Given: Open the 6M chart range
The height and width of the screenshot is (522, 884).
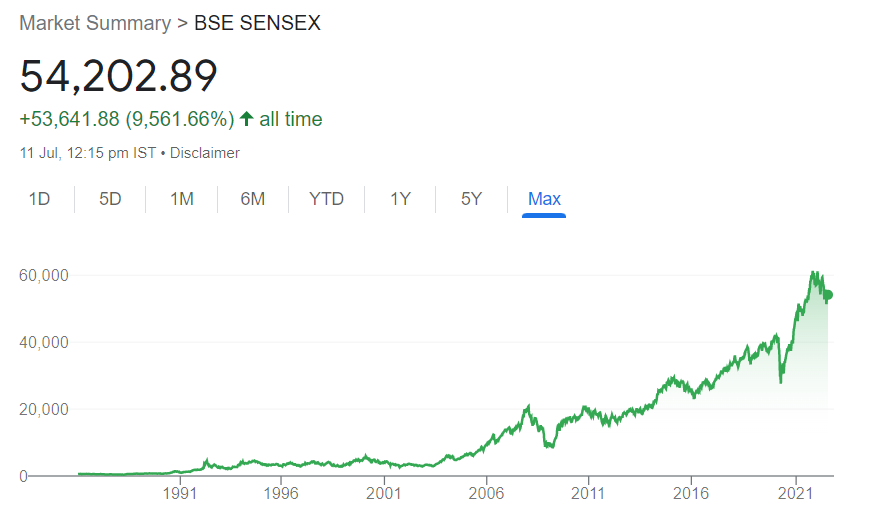Looking at the screenshot, I should (x=253, y=199).
